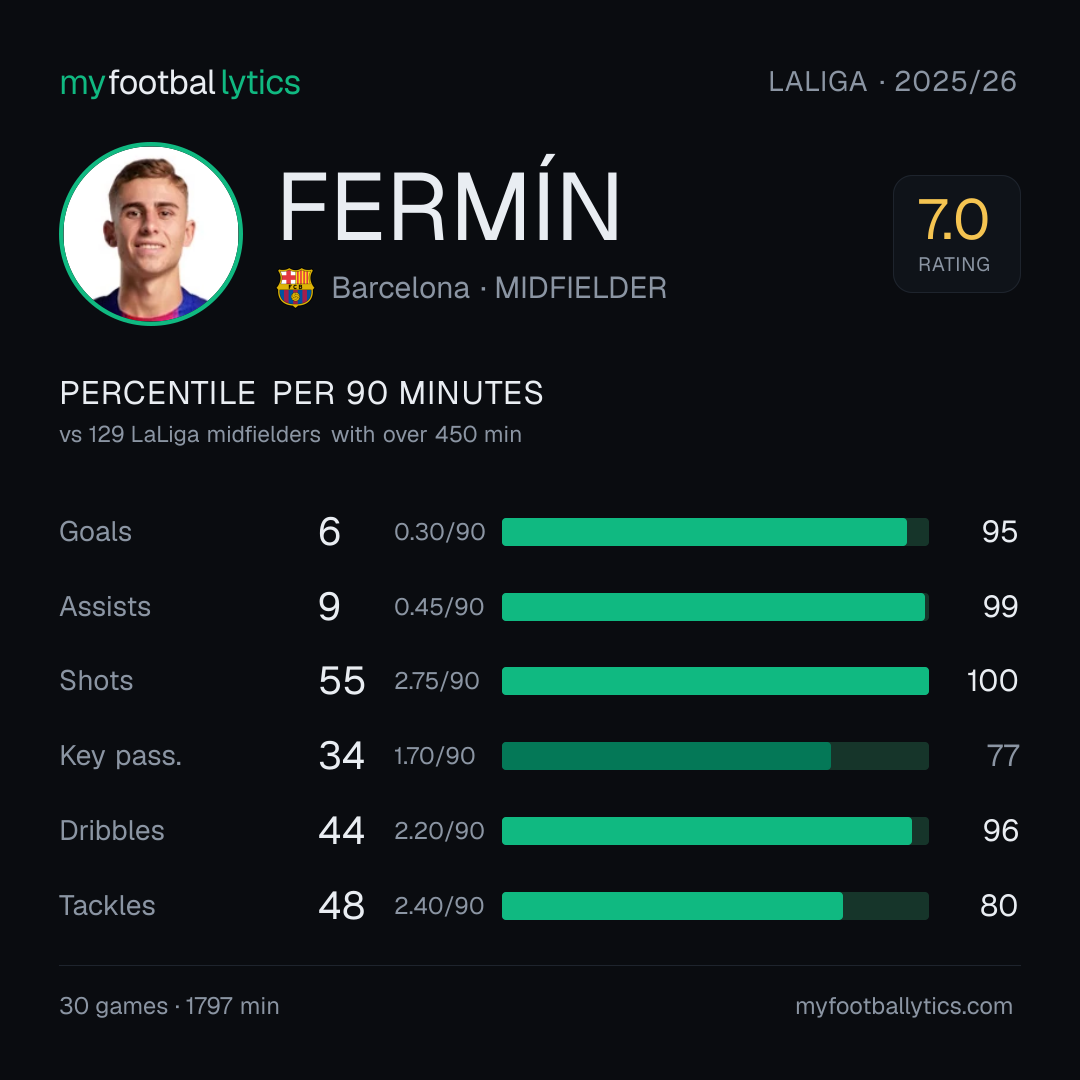Select the 7.0 rating badge
1080x1080 pixels.
click(956, 233)
